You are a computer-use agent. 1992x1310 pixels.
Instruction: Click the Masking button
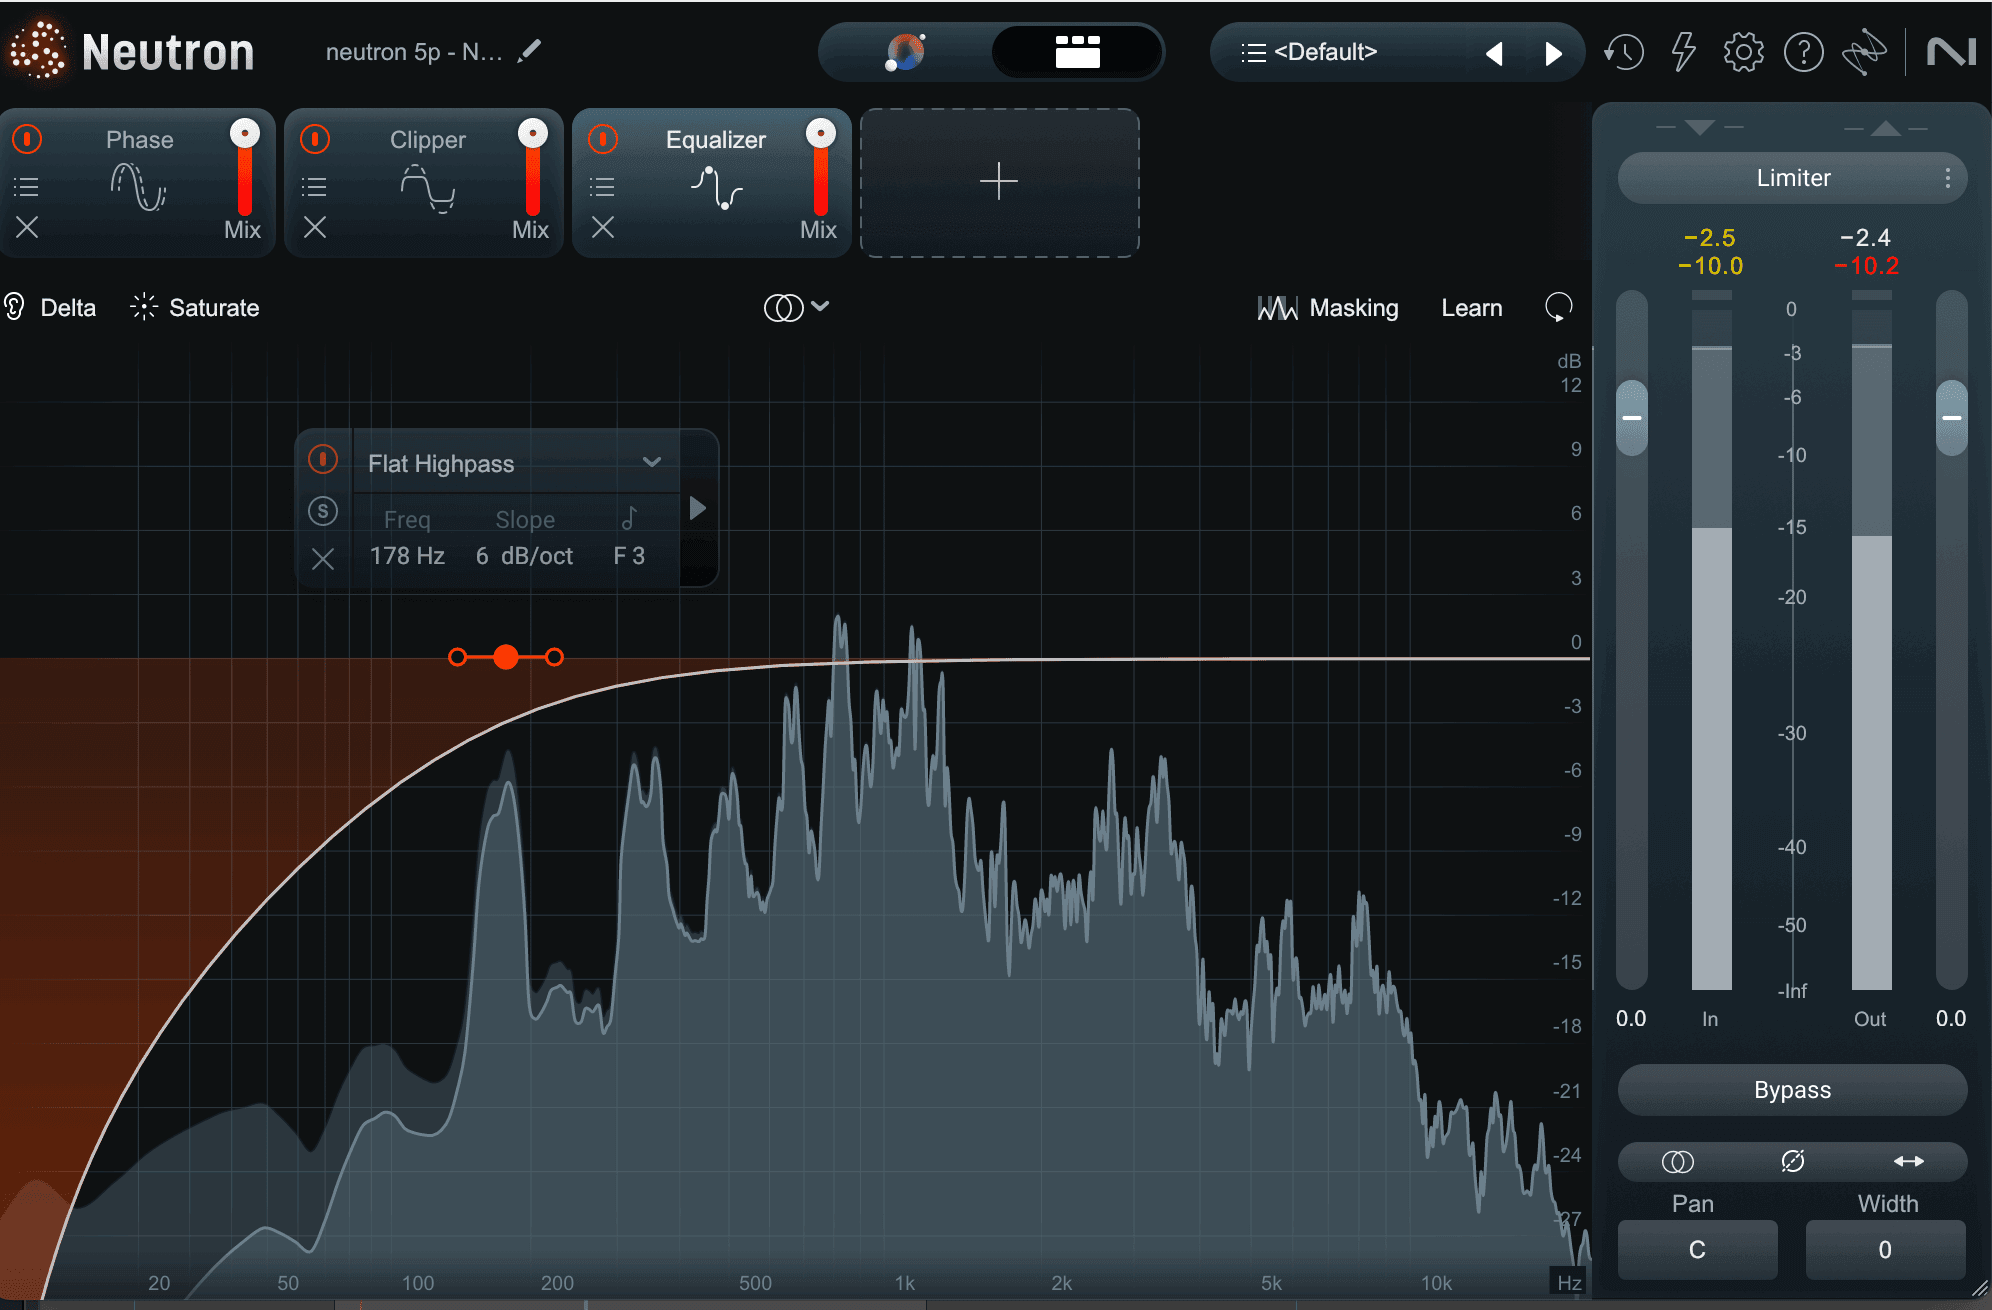pyautogui.click(x=1328, y=308)
